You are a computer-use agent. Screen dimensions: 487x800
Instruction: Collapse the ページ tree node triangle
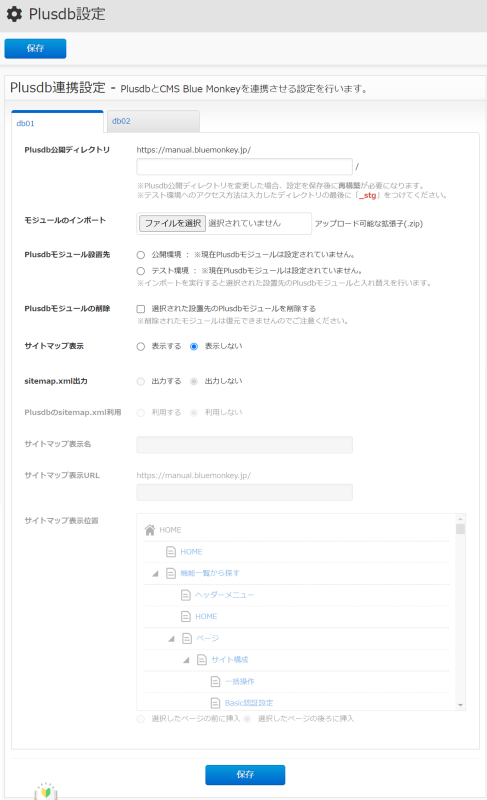coord(171,639)
